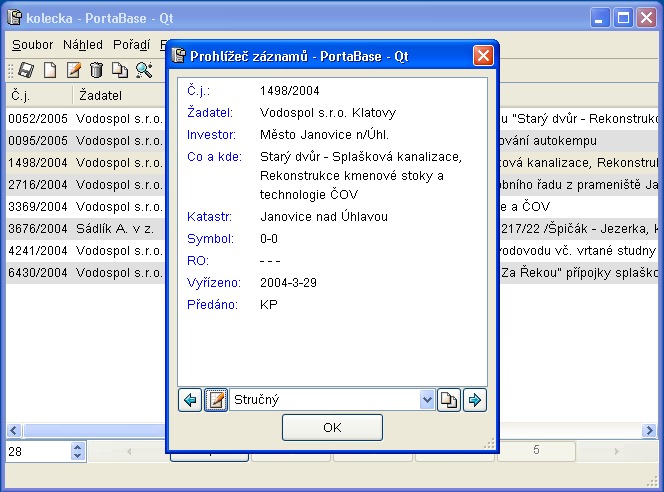Click the 'ování autokempu' cell text

[548, 141]
